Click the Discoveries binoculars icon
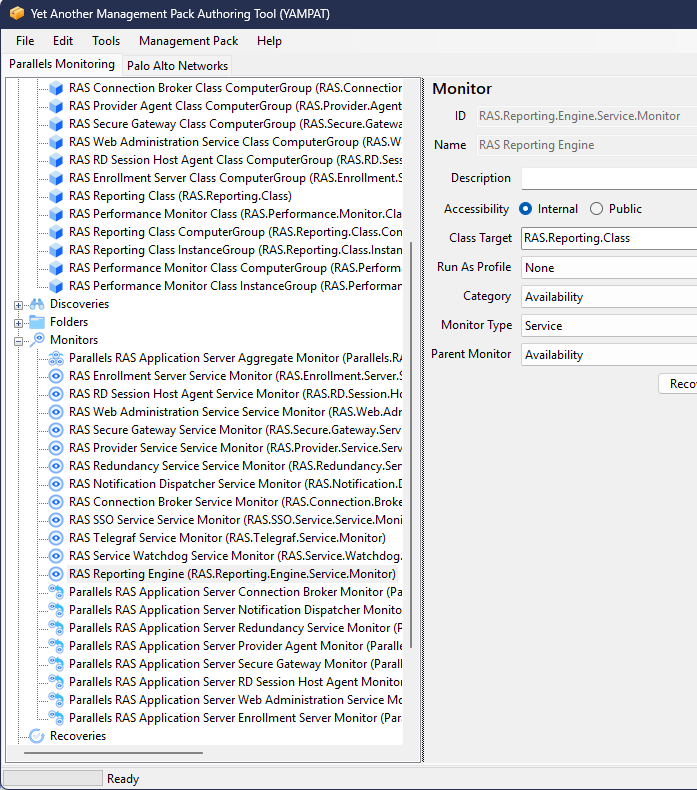Viewport: 697px width, 790px height. coord(37,304)
